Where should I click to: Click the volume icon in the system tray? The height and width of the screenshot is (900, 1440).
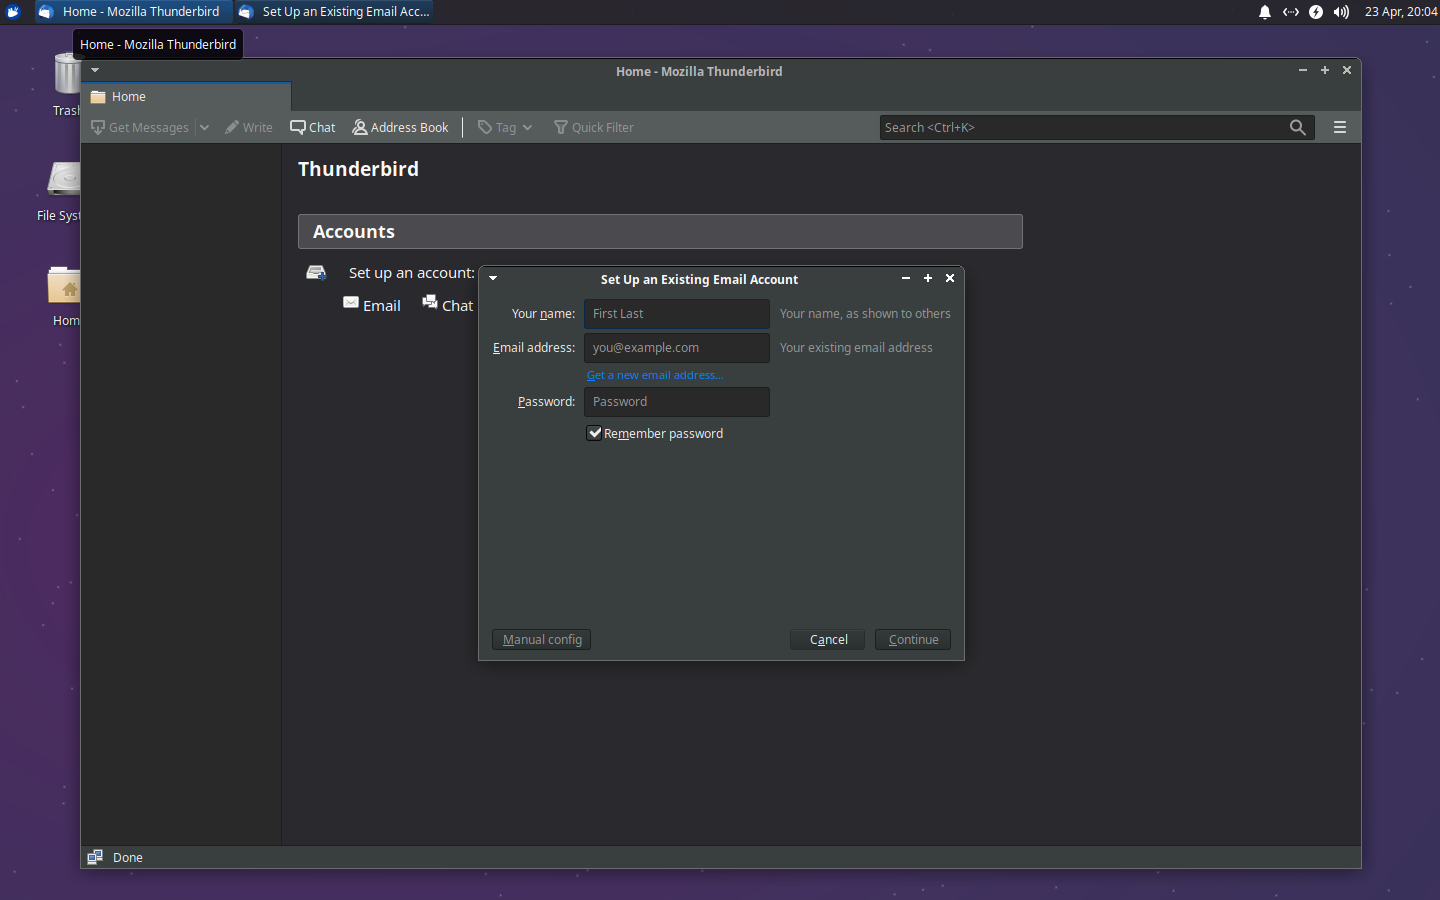1340,12
